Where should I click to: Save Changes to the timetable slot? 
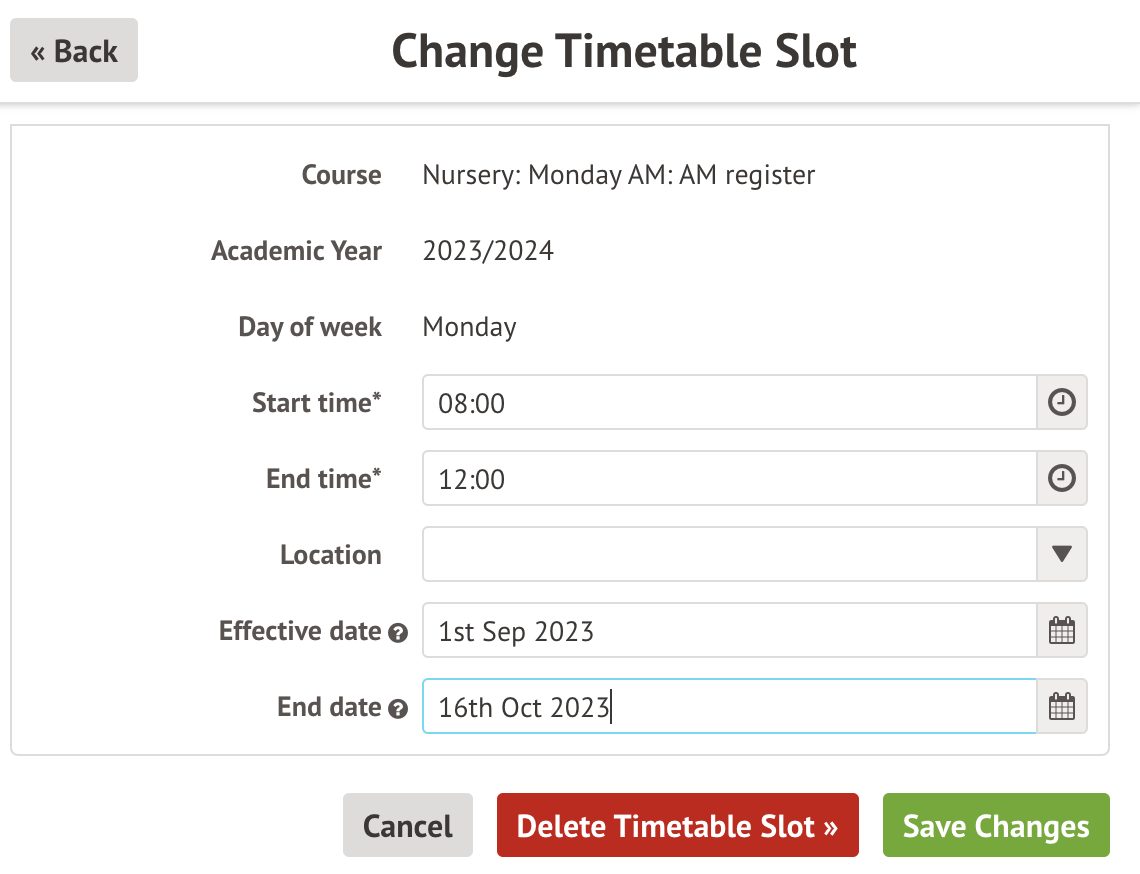[x=996, y=826]
